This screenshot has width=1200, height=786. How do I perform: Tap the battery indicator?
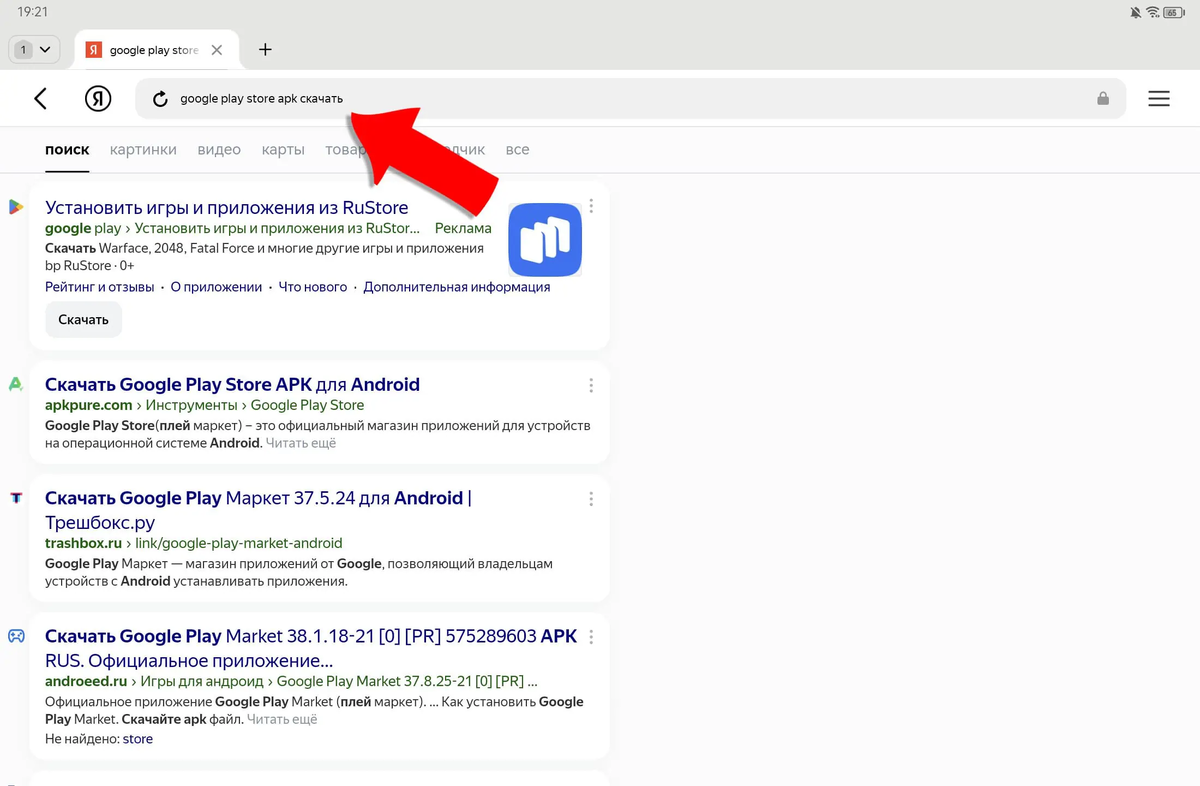point(1175,12)
